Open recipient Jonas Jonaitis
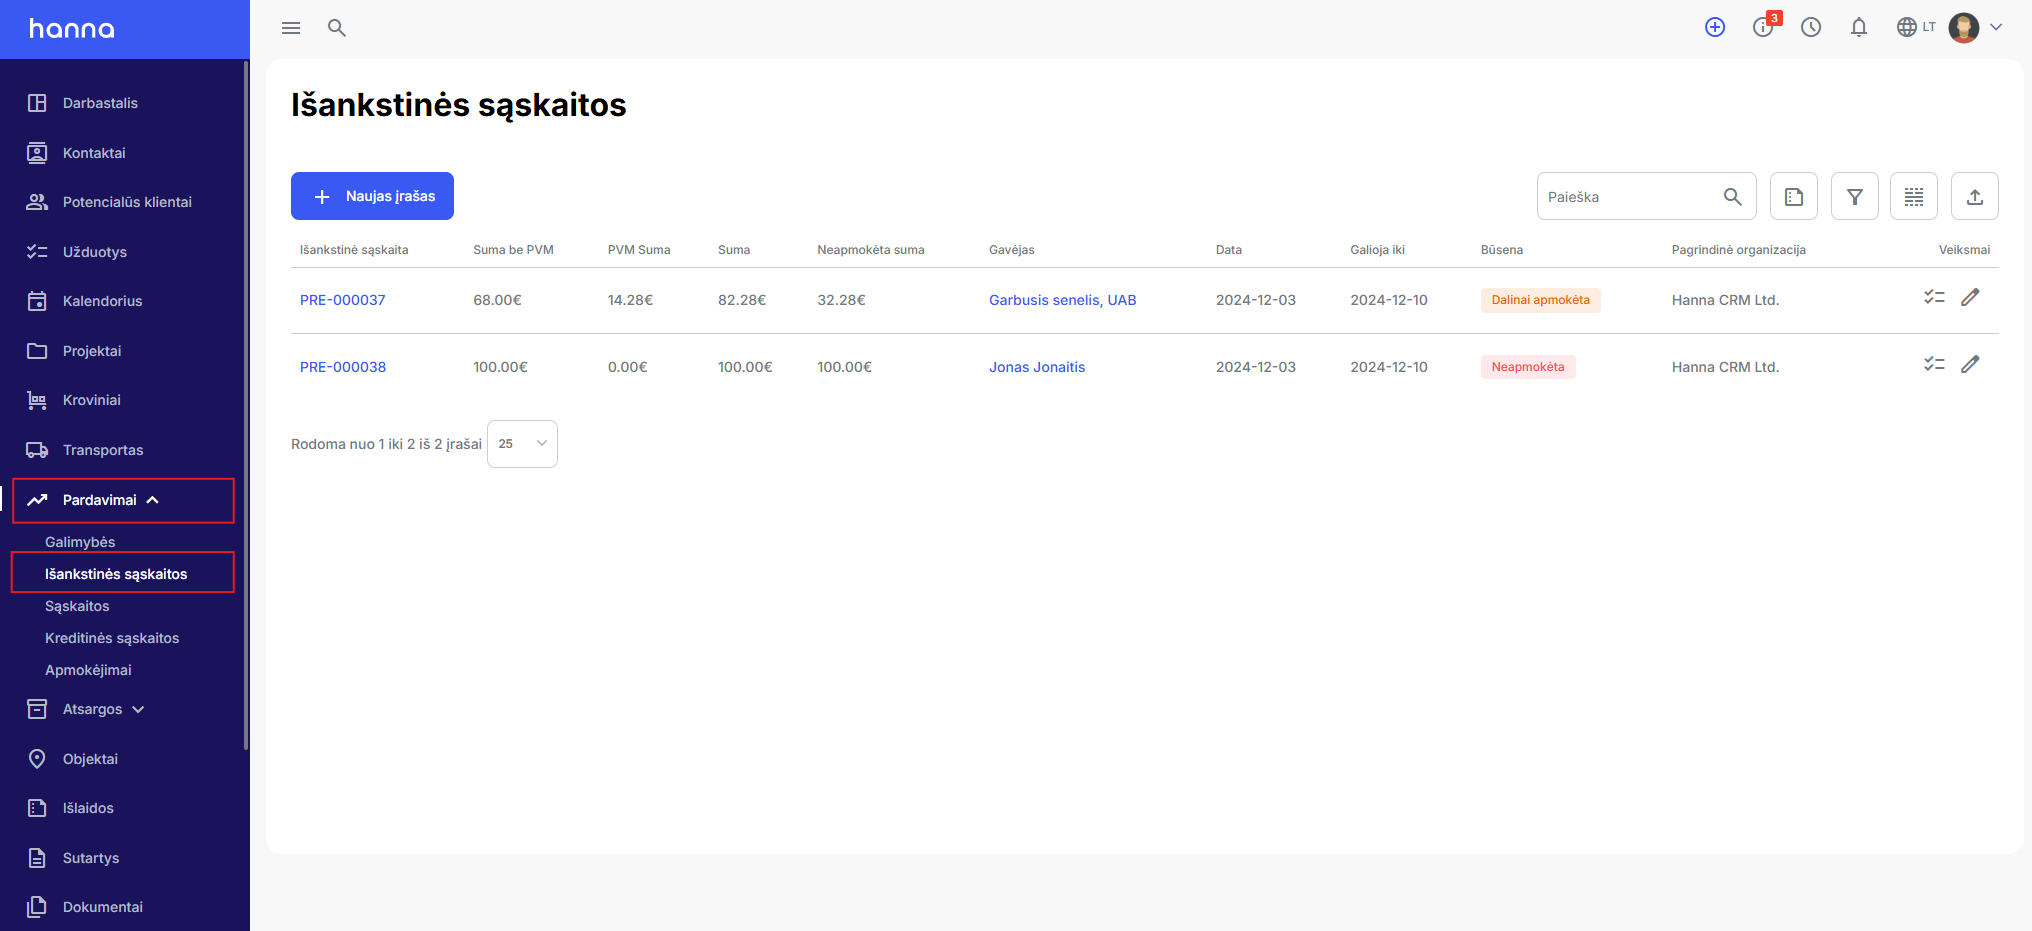Image resolution: width=2032 pixels, height=931 pixels. point(1037,367)
